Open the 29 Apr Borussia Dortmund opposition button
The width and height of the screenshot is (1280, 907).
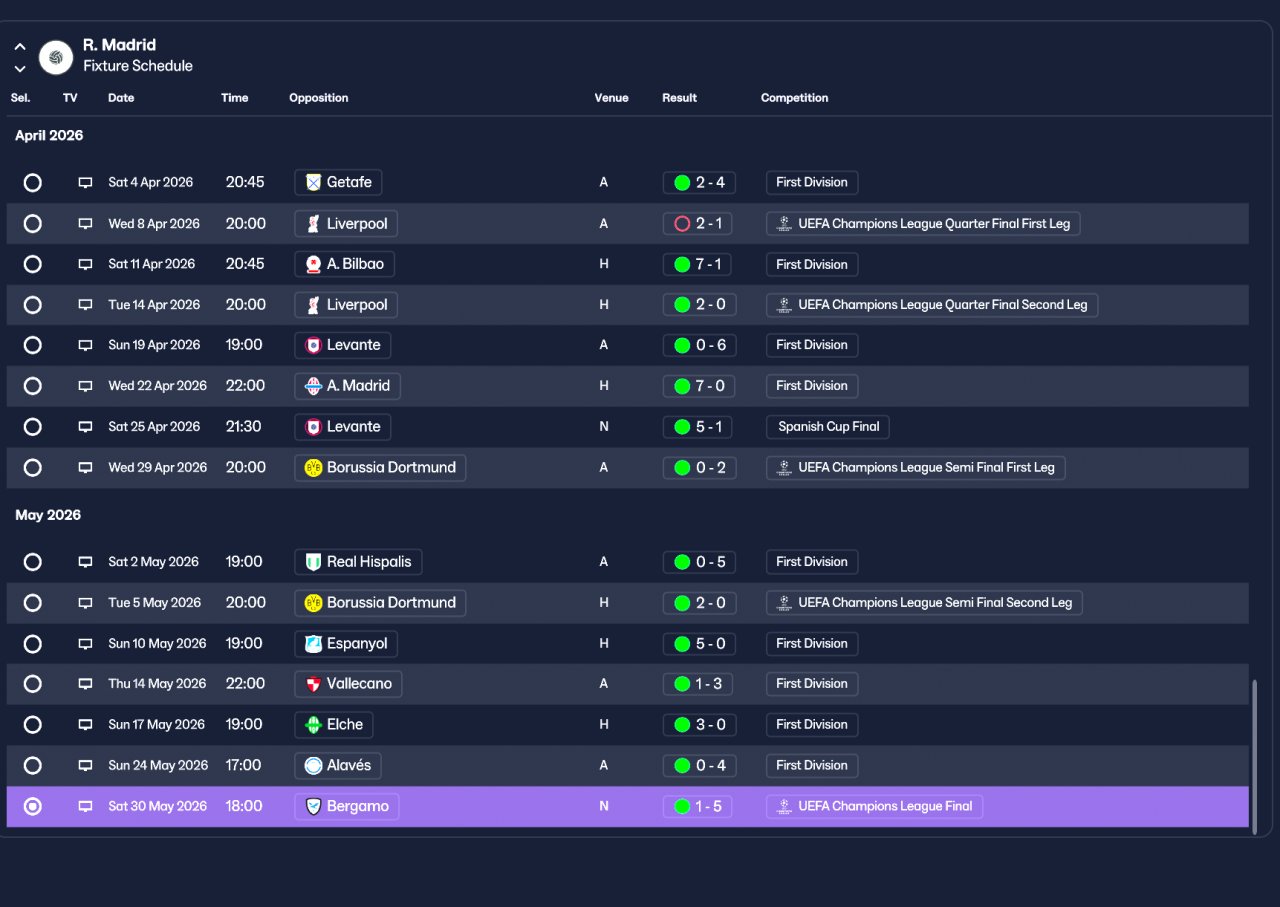pos(380,467)
